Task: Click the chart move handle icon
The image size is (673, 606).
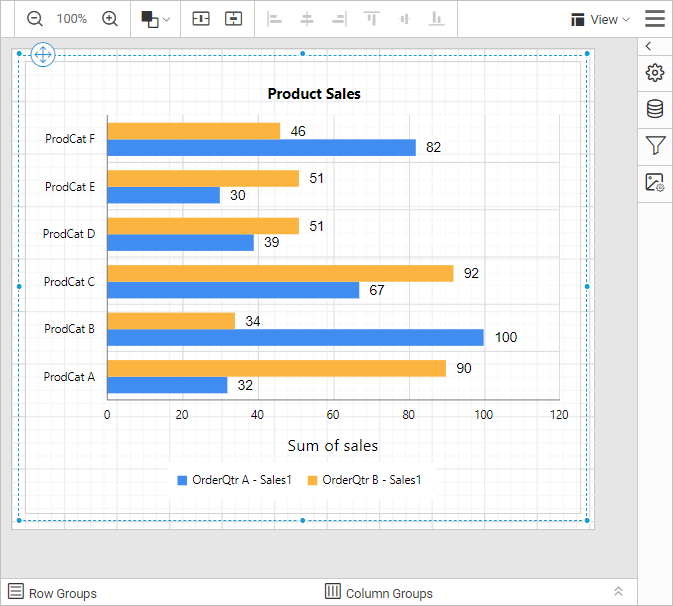Action: pos(43,55)
